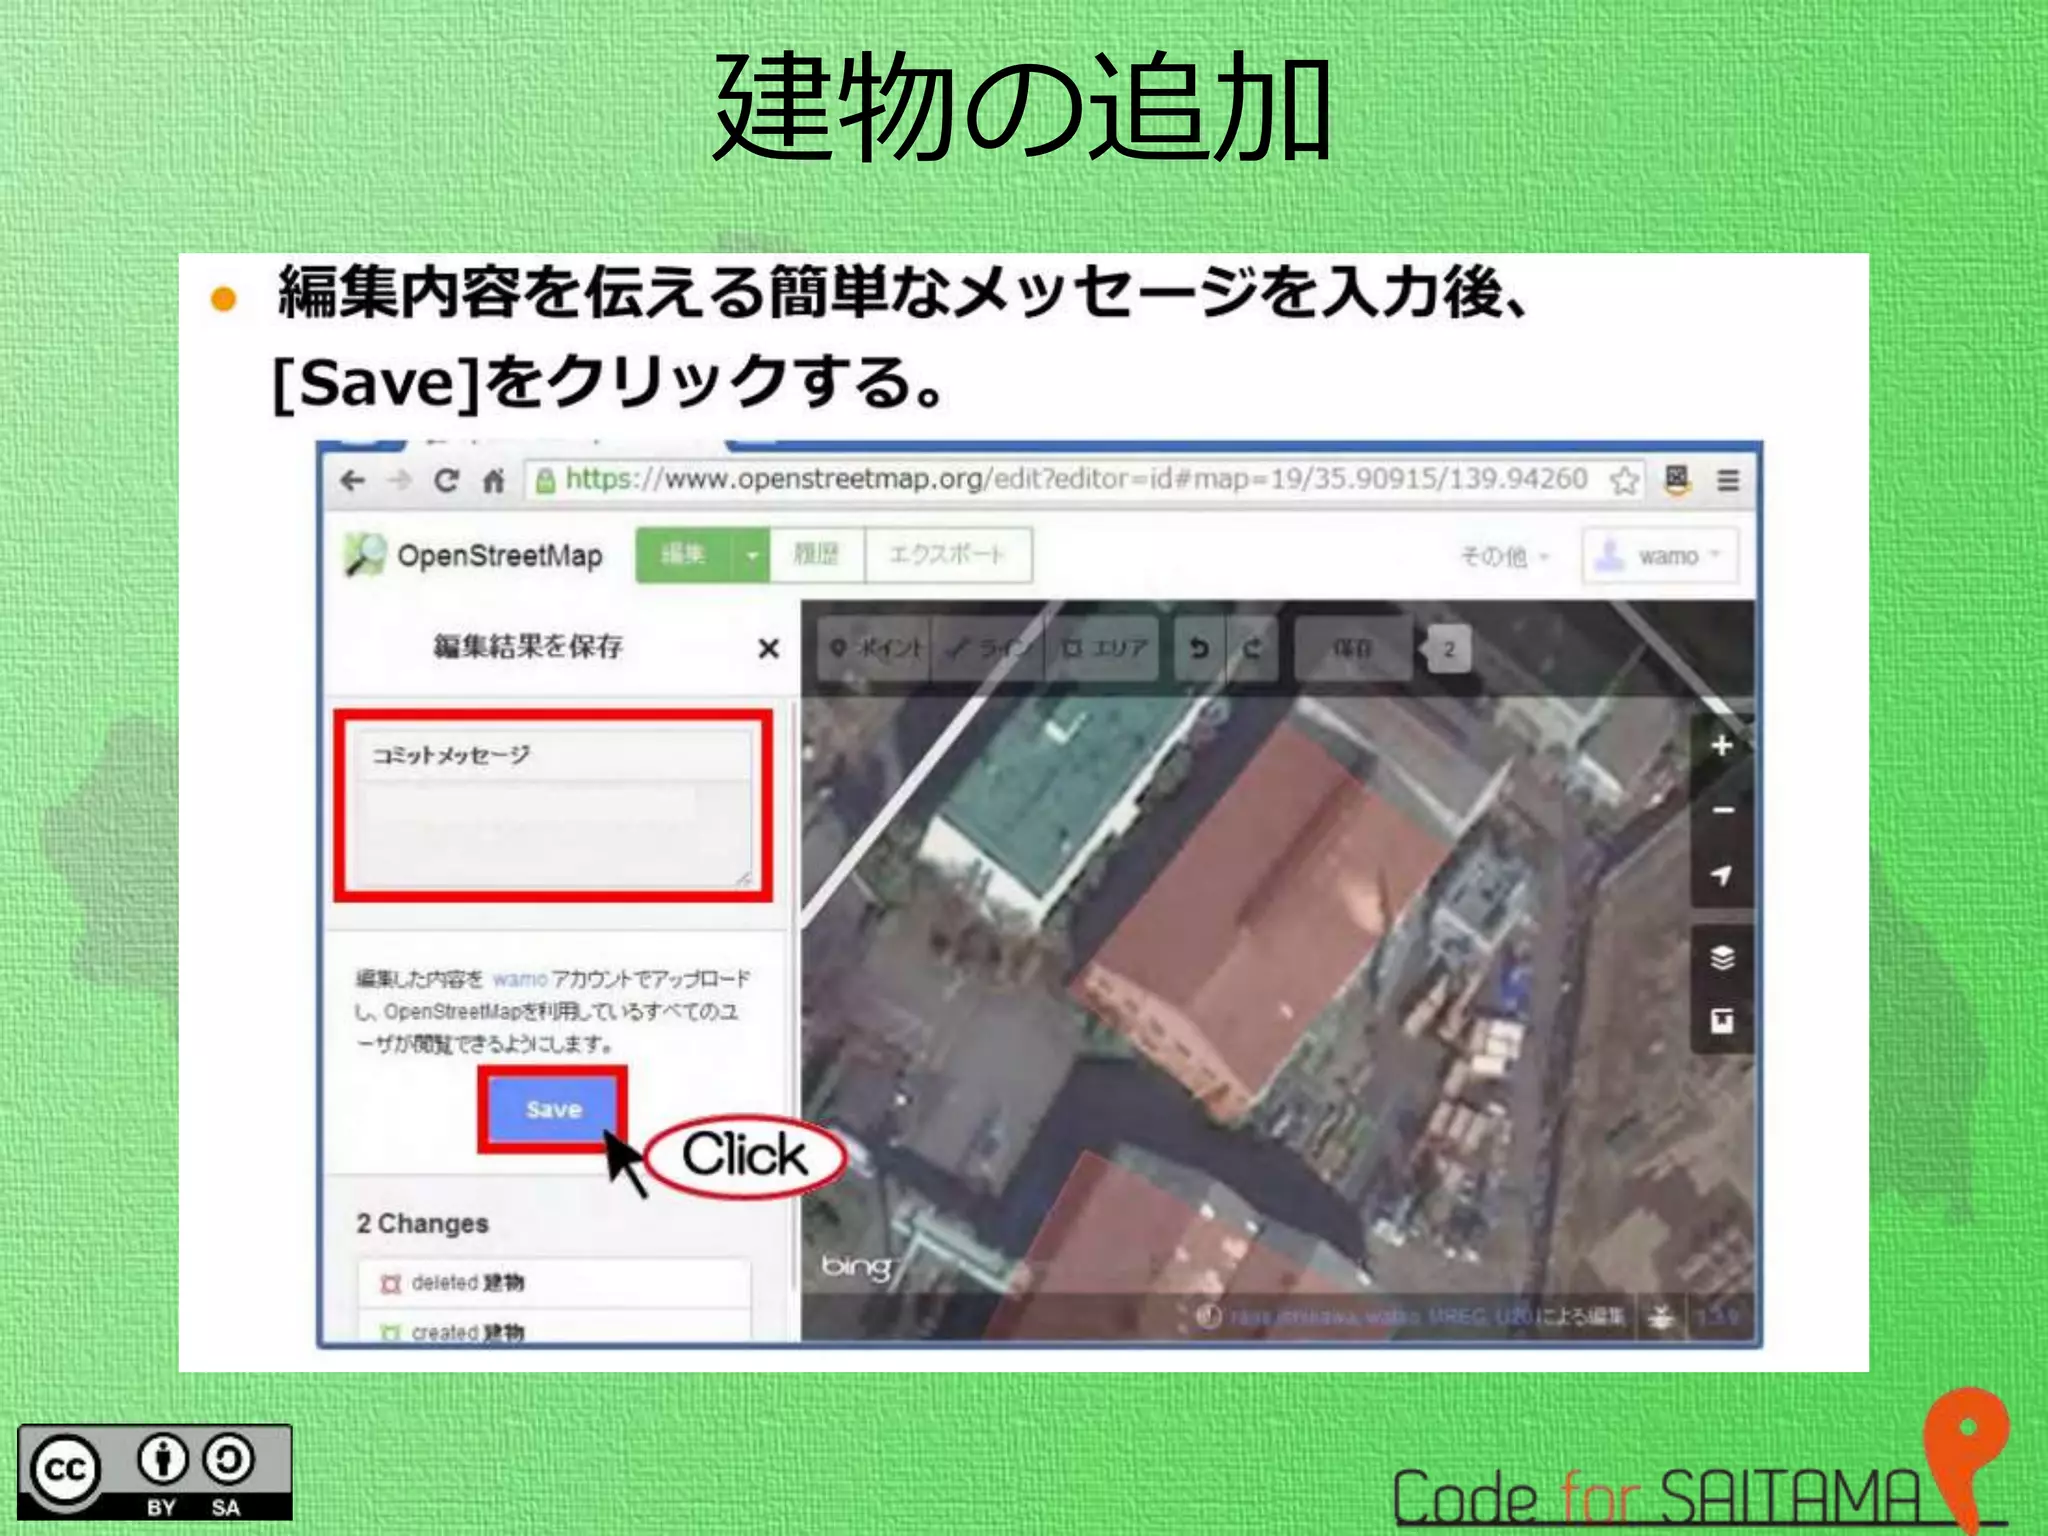Go to browser home page icon

click(493, 481)
